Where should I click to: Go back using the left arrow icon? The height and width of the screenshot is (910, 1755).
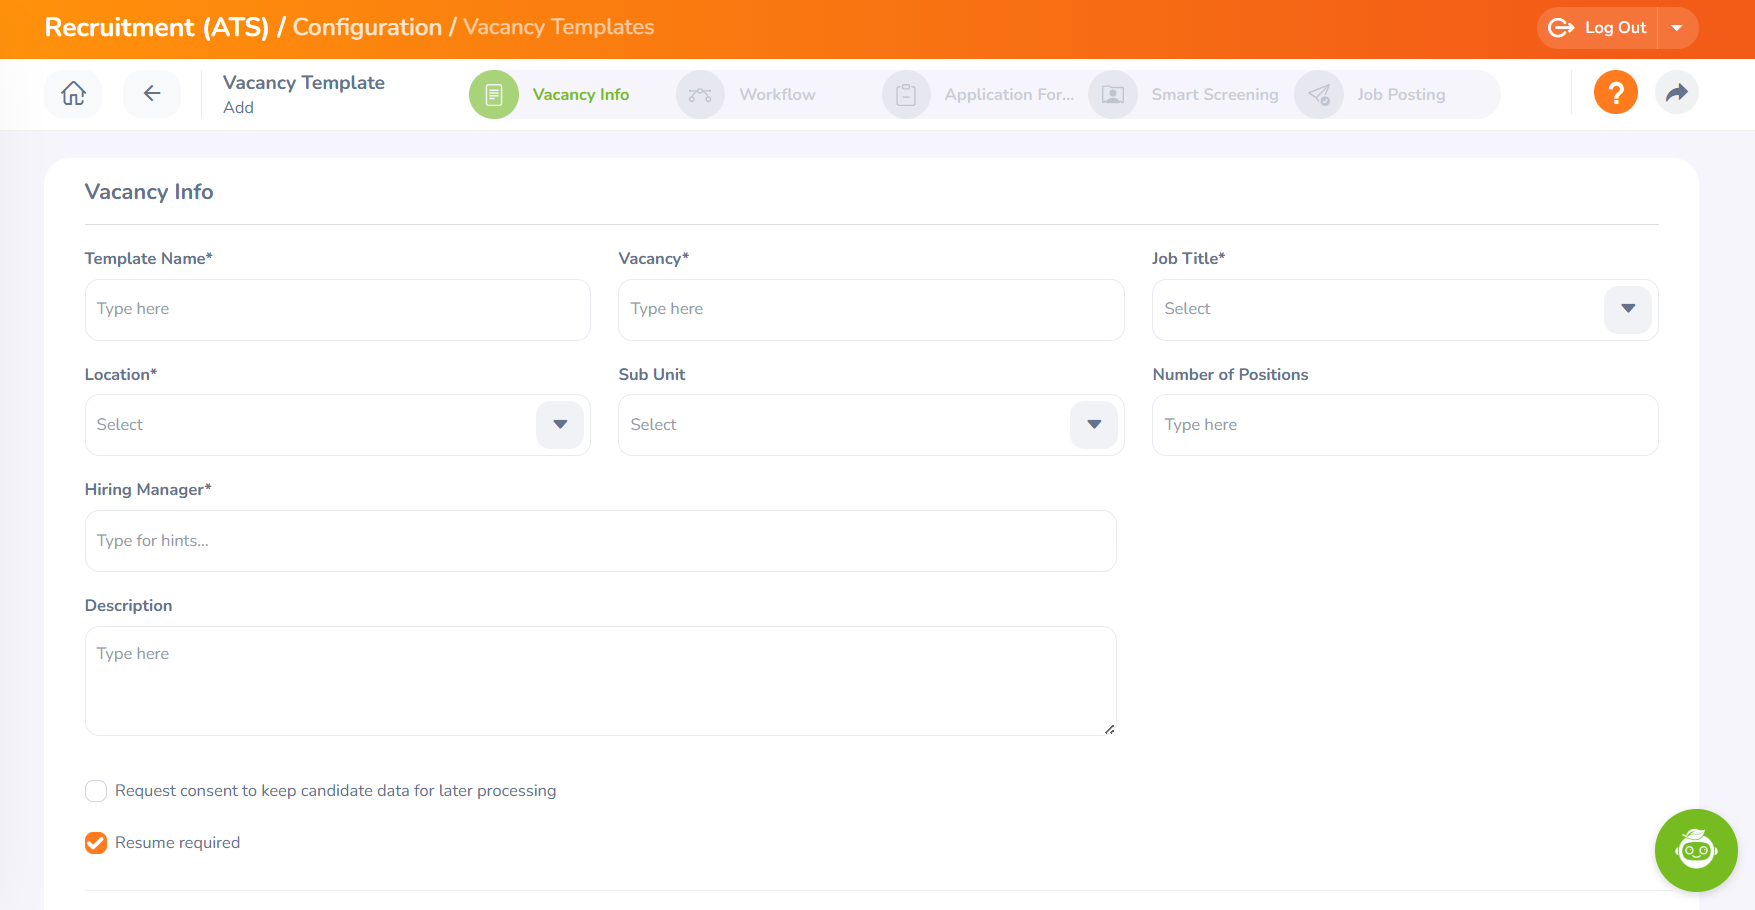(x=152, y=94)
